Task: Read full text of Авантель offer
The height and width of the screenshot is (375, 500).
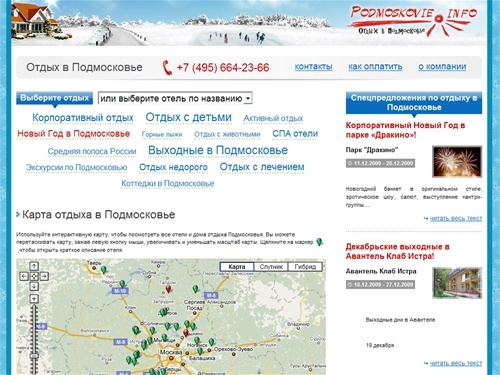Action: pos(456,363)
